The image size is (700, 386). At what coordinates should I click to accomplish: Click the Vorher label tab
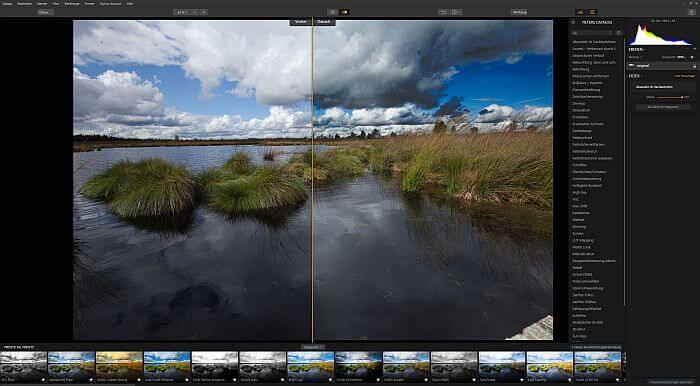(x=300, y=22)
